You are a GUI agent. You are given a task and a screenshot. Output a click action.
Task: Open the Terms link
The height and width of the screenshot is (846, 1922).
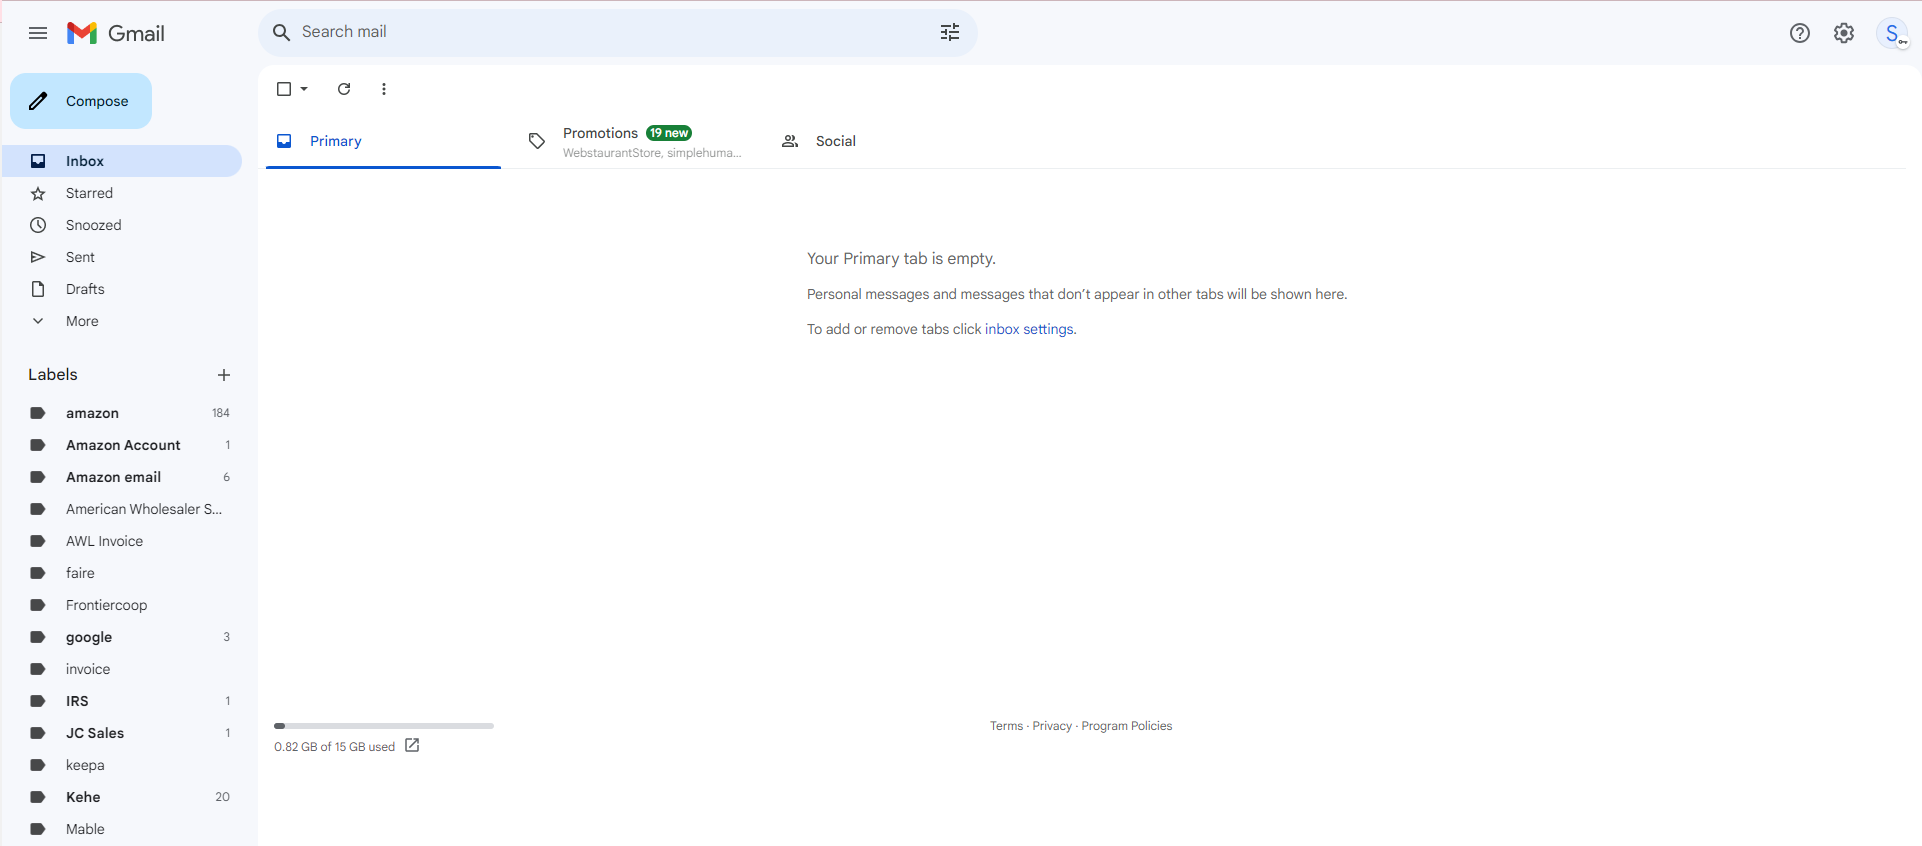click(x=1006, y=726)
